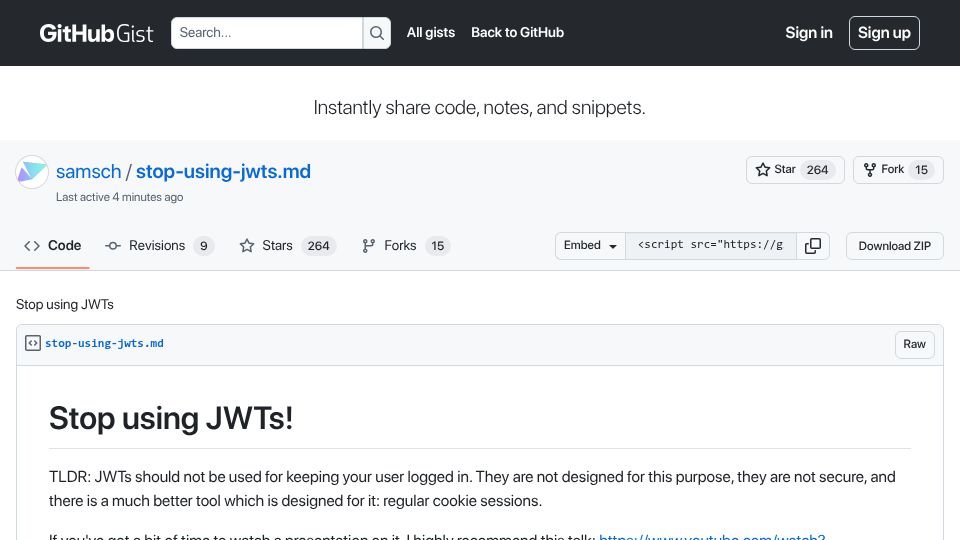Click the 'Stop using JWTs!' heading
960x540 pixels.
click(x=171, y=418)
